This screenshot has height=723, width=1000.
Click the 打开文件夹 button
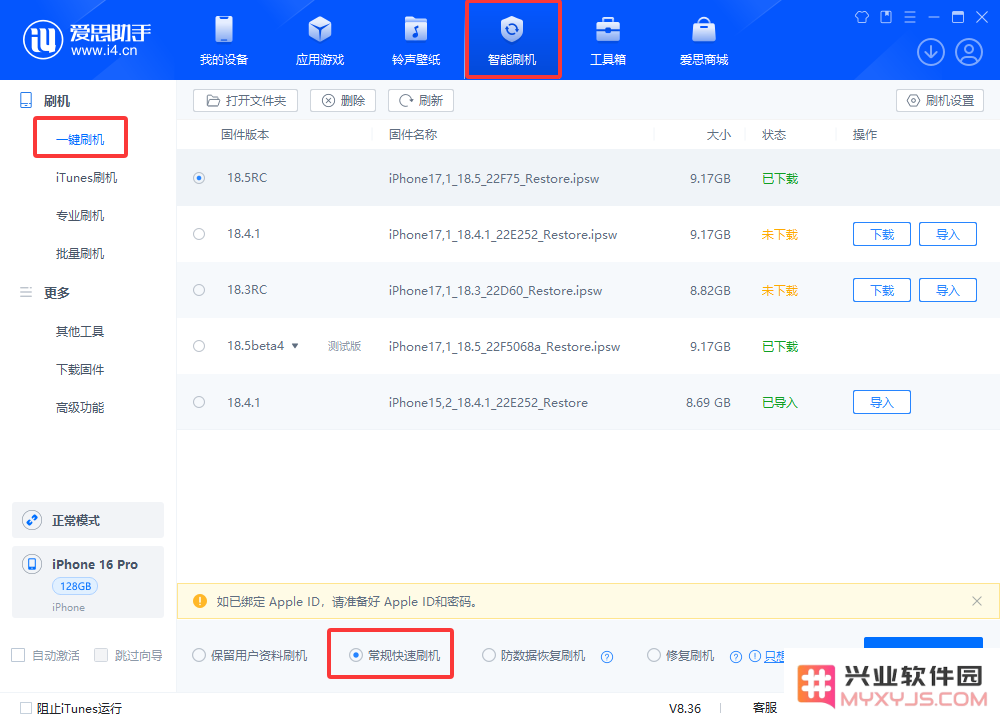click(246, 101)
